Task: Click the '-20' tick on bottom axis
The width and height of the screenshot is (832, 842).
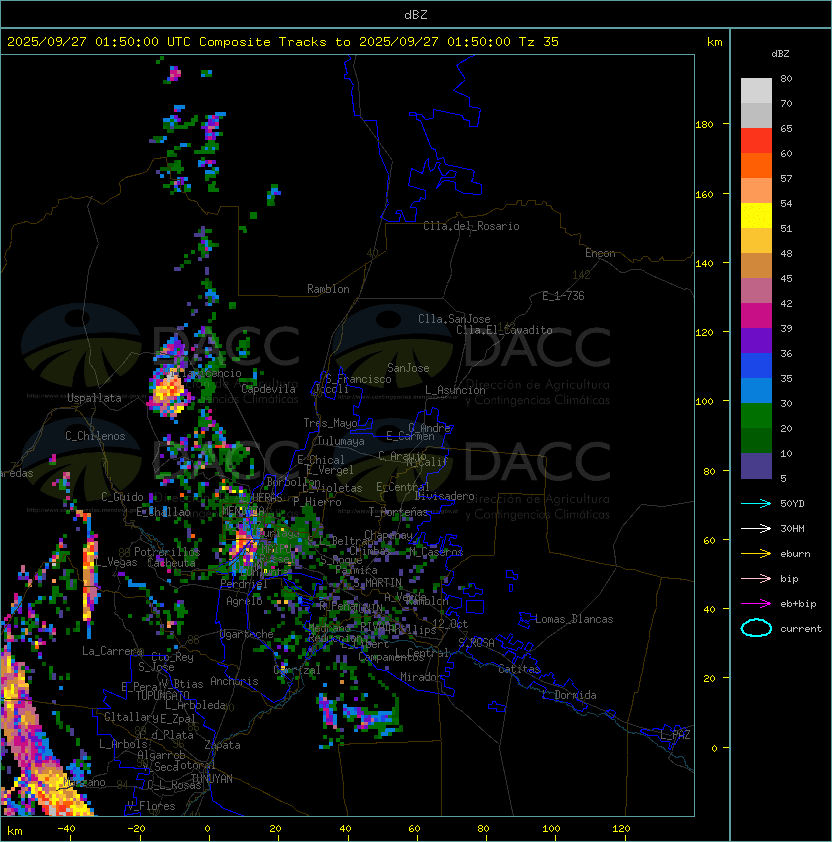Action: (136, 829)
